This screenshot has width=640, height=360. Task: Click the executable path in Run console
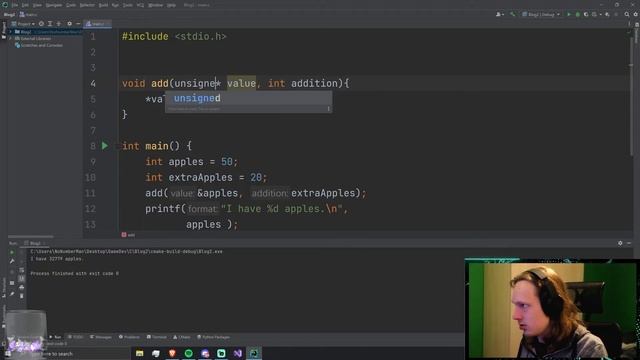tap(127, 251)
